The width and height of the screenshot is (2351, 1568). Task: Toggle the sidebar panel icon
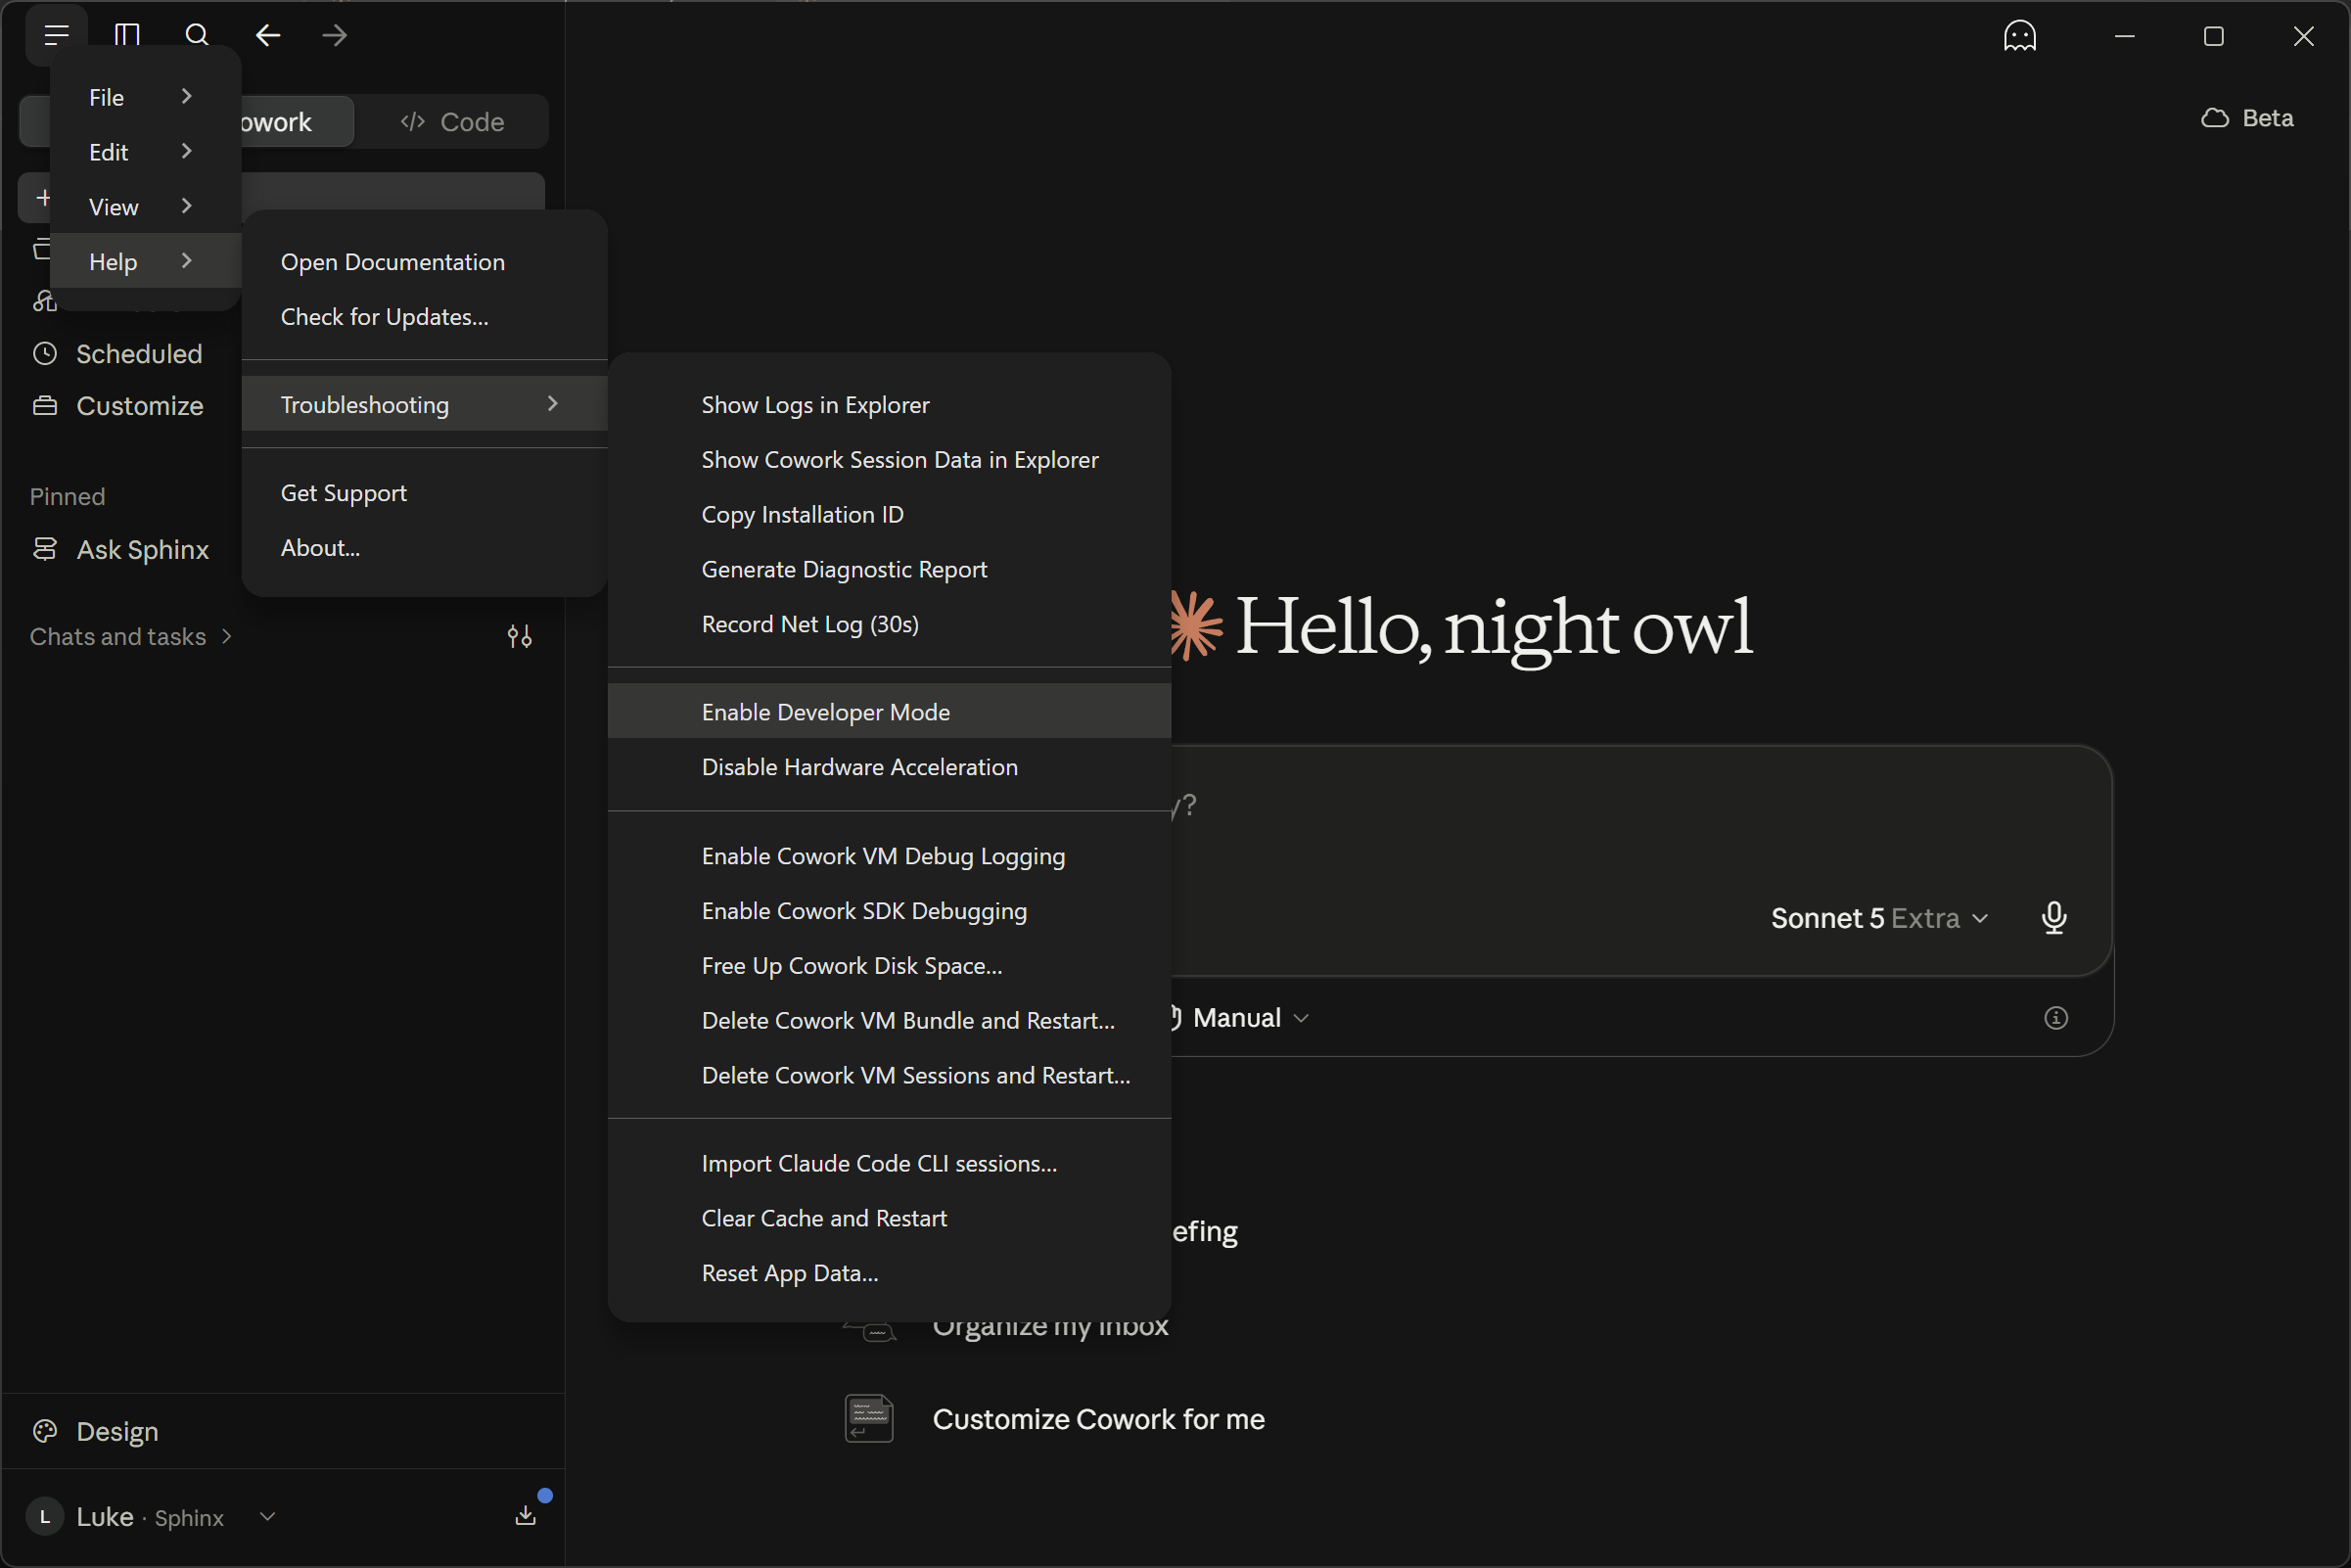coord(127,36)
